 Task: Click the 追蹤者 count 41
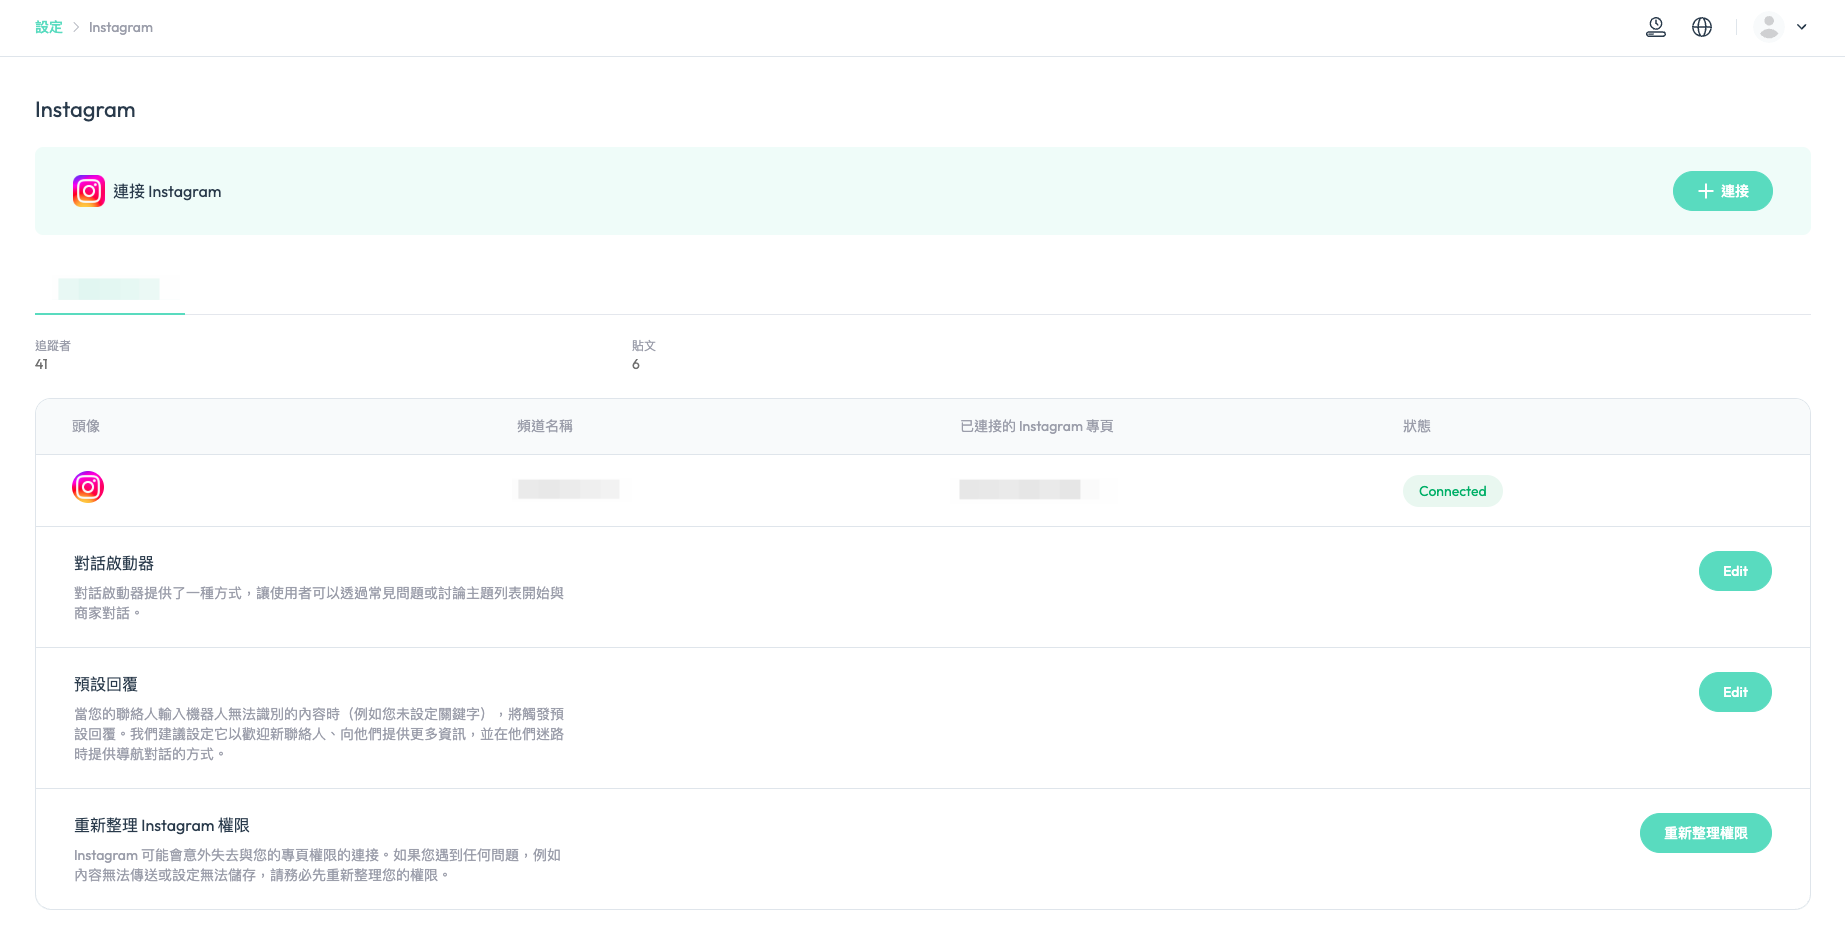tap(41, 364)
